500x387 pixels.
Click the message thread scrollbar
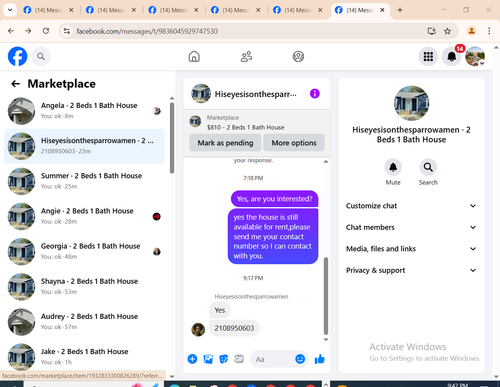pyautogui.click(x=326, y=296)
